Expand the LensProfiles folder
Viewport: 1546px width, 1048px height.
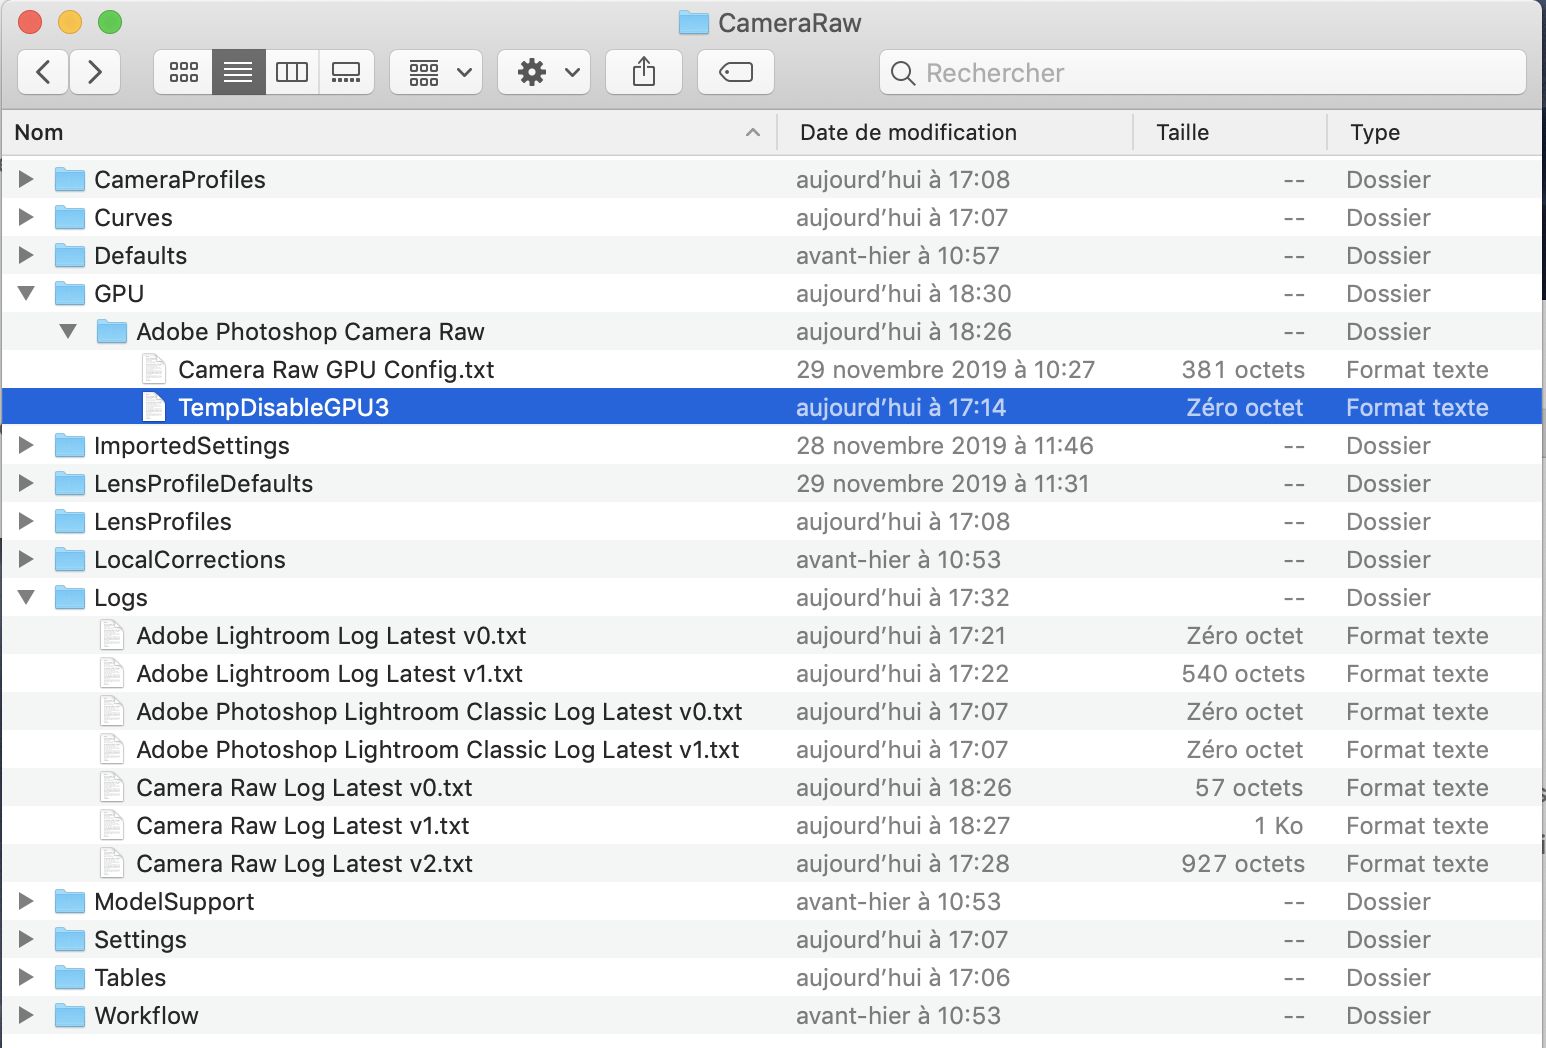26,521
